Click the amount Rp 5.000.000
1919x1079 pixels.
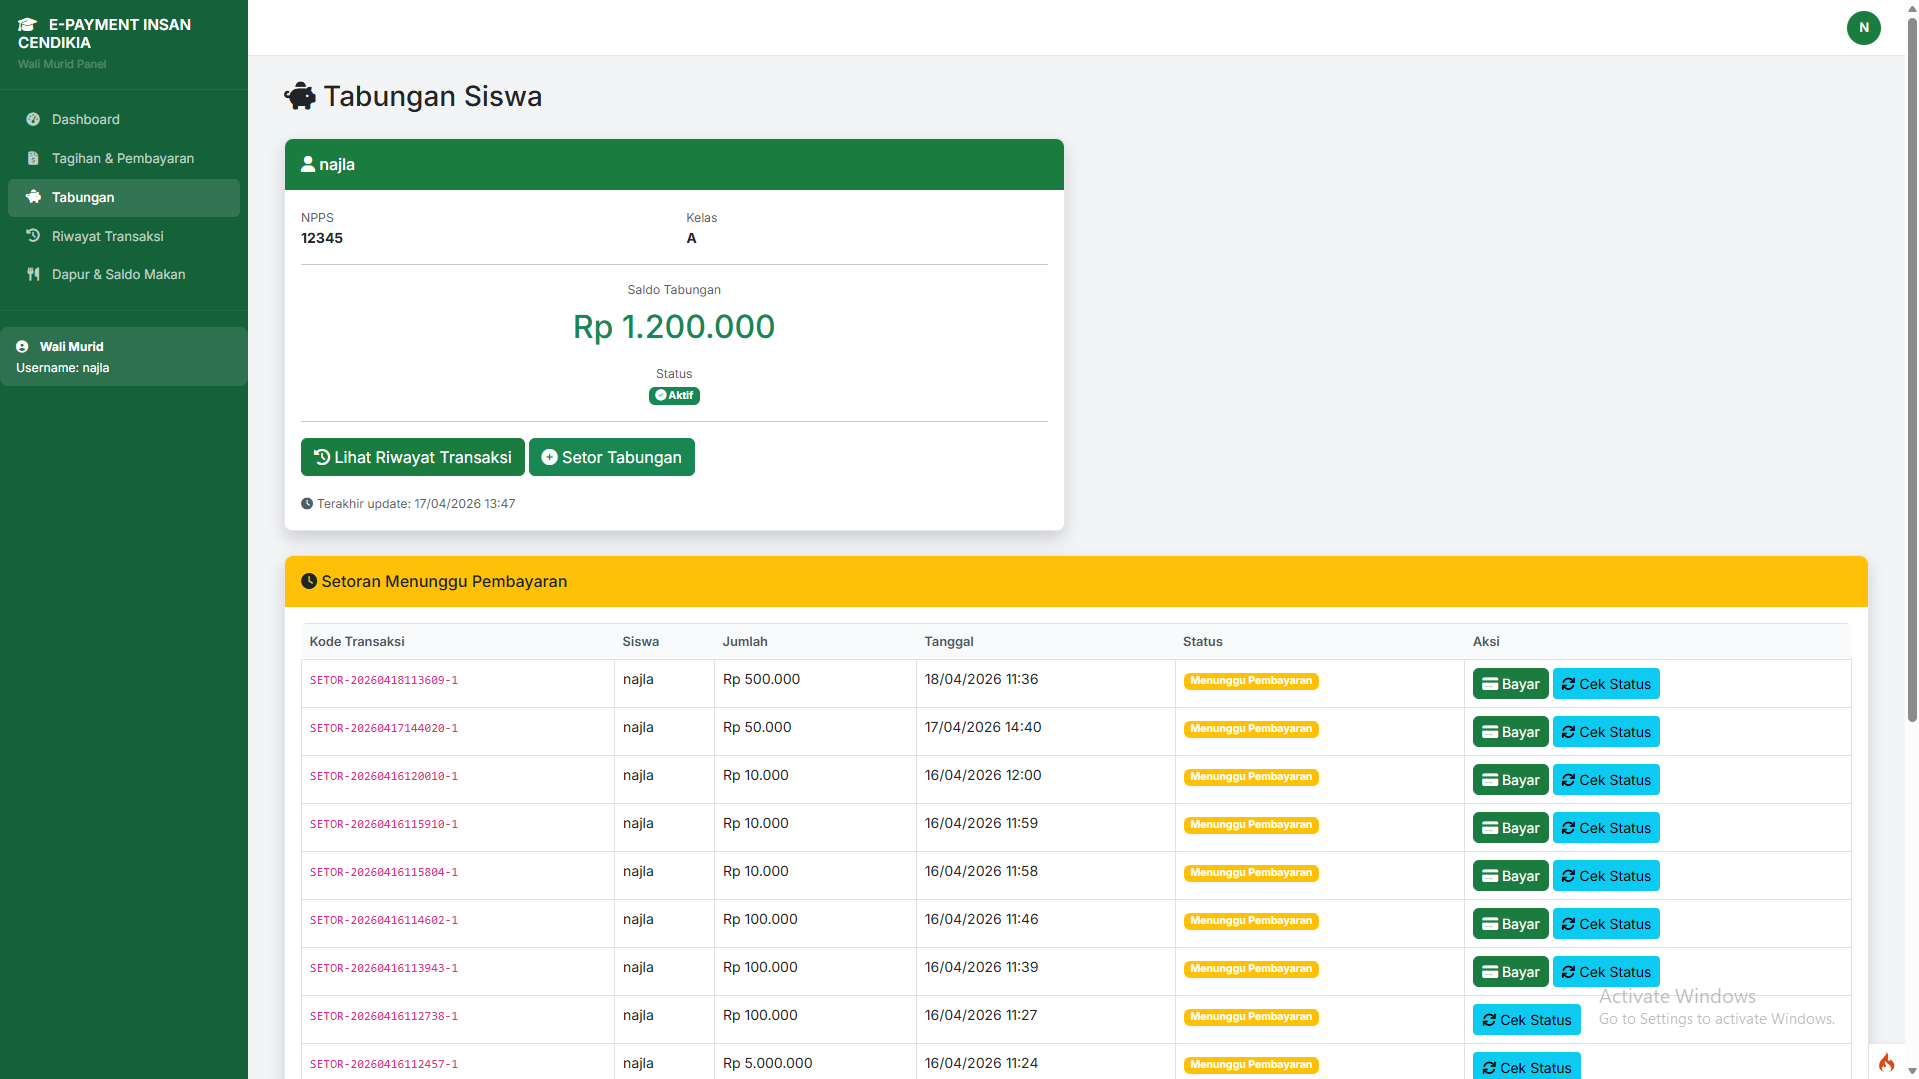[768, 1063]
